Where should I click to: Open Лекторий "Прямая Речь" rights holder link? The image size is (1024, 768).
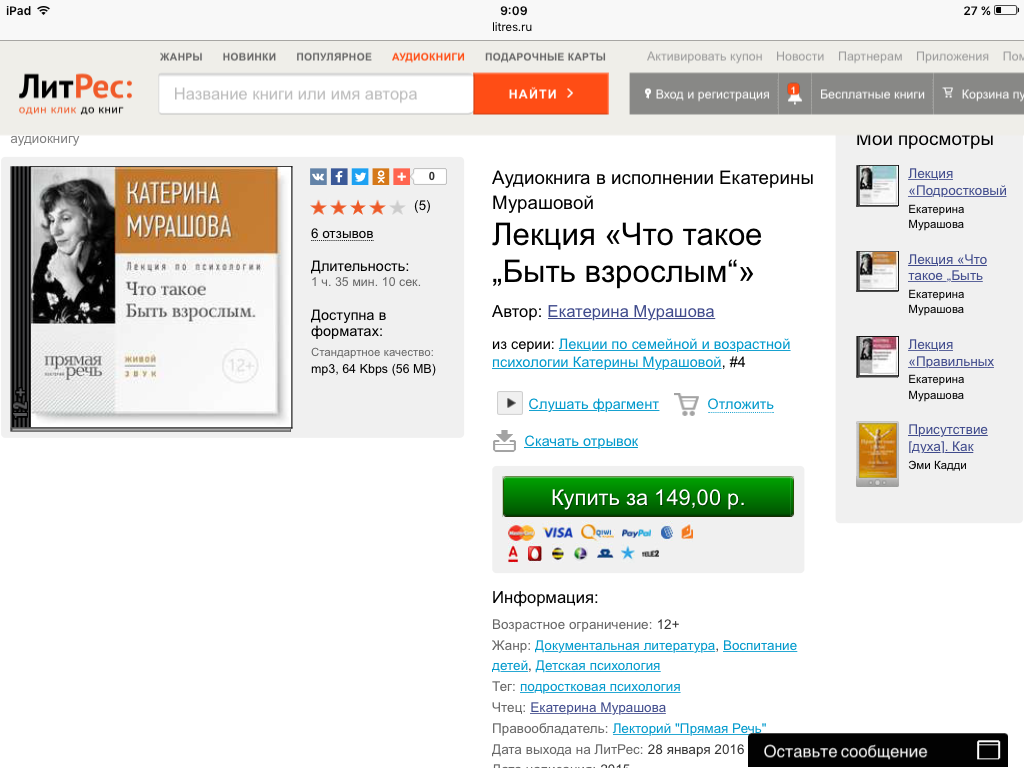pos(690,728)
